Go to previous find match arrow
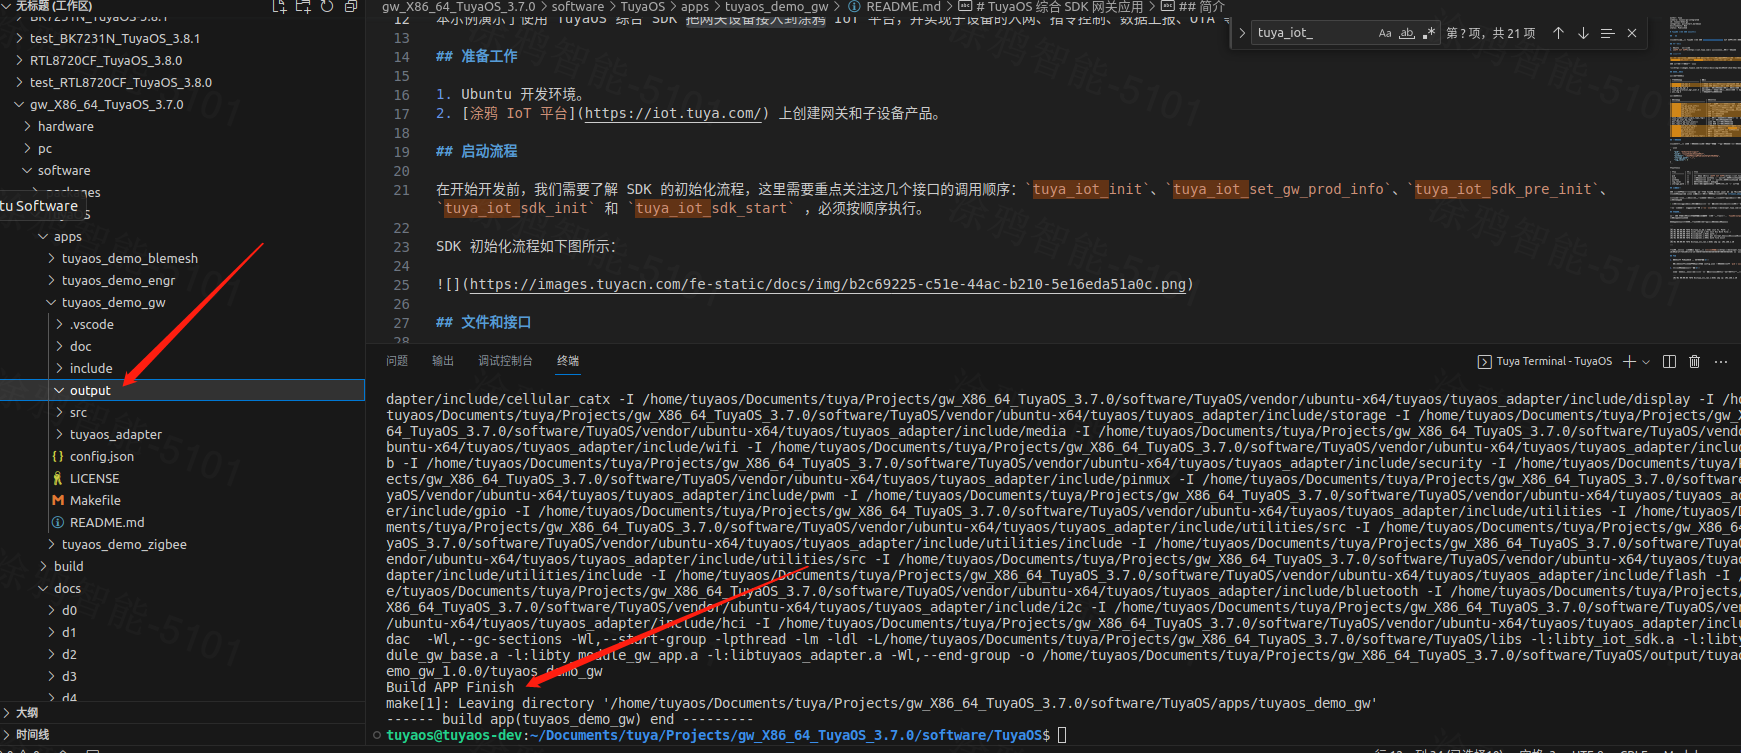 (x=1558, y=33)
